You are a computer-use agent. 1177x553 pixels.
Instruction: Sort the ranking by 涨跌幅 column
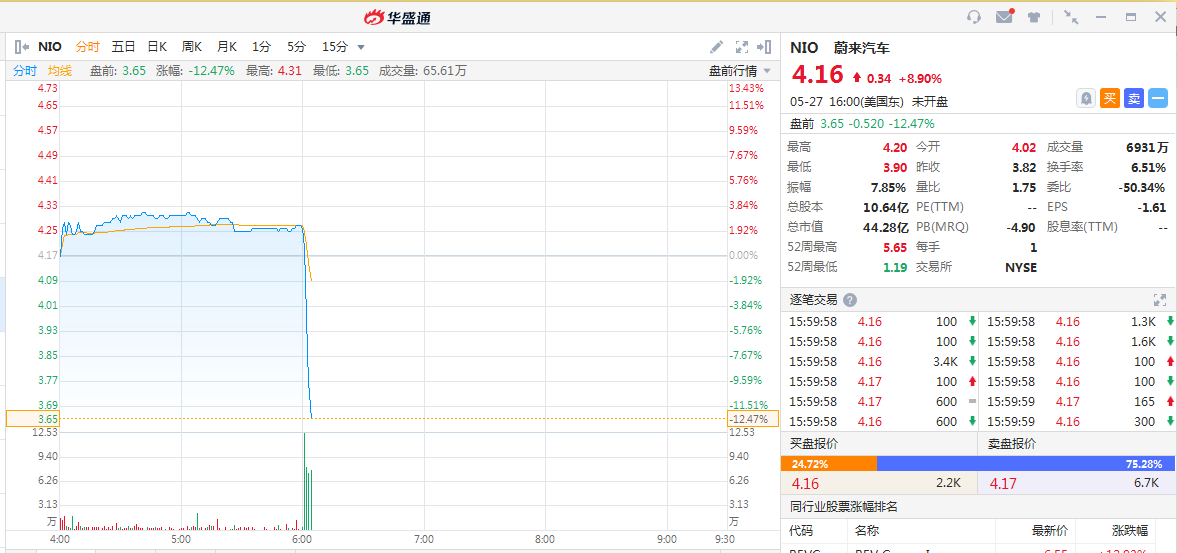tap(1130, 531)
